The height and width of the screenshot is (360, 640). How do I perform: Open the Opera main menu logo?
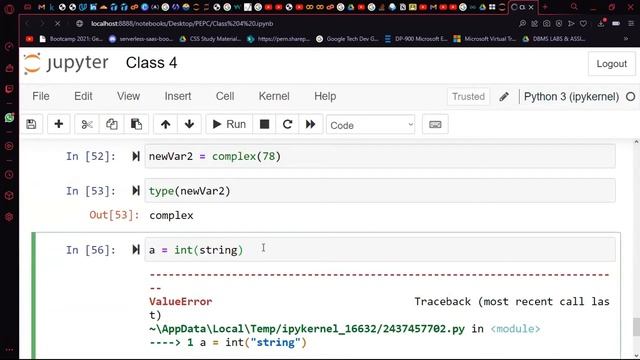(x=9, y=9)
